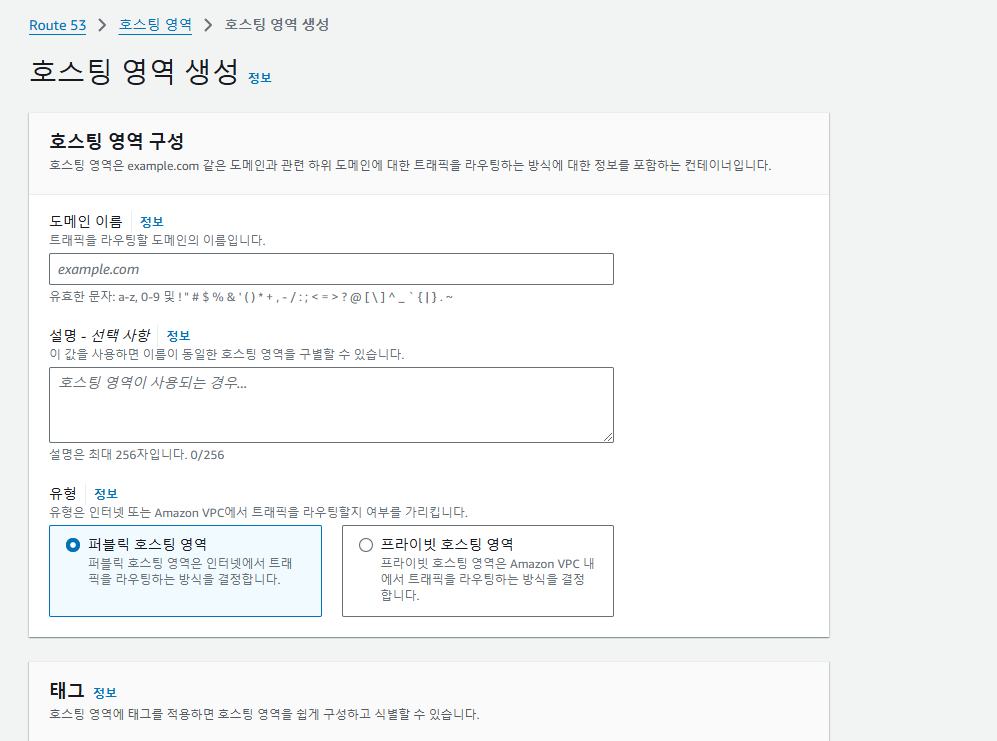Click the 호스팅 영역 생성 breadcrumb text

coord(277,25)
